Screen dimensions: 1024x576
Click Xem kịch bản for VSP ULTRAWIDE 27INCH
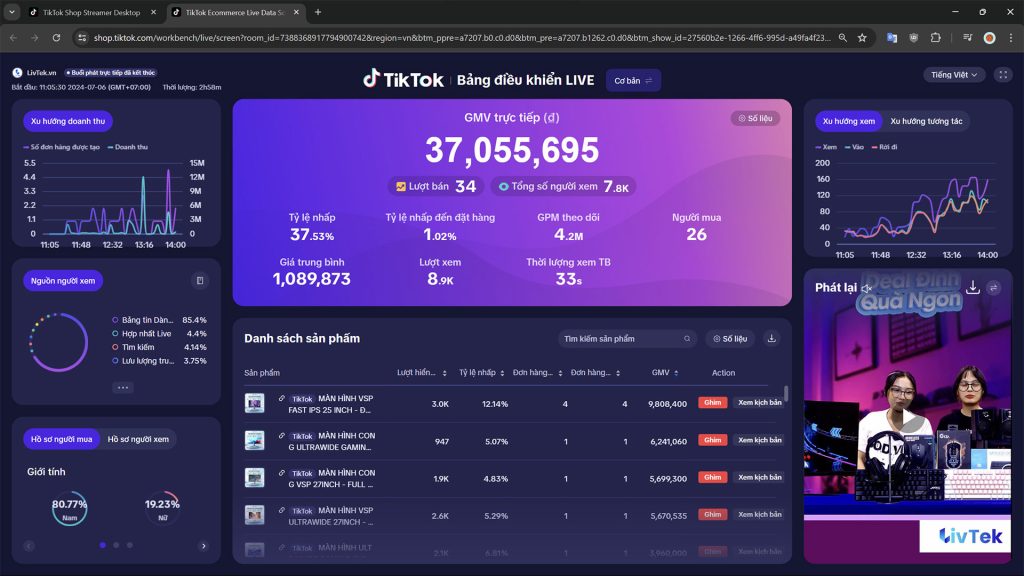point(760,515)
